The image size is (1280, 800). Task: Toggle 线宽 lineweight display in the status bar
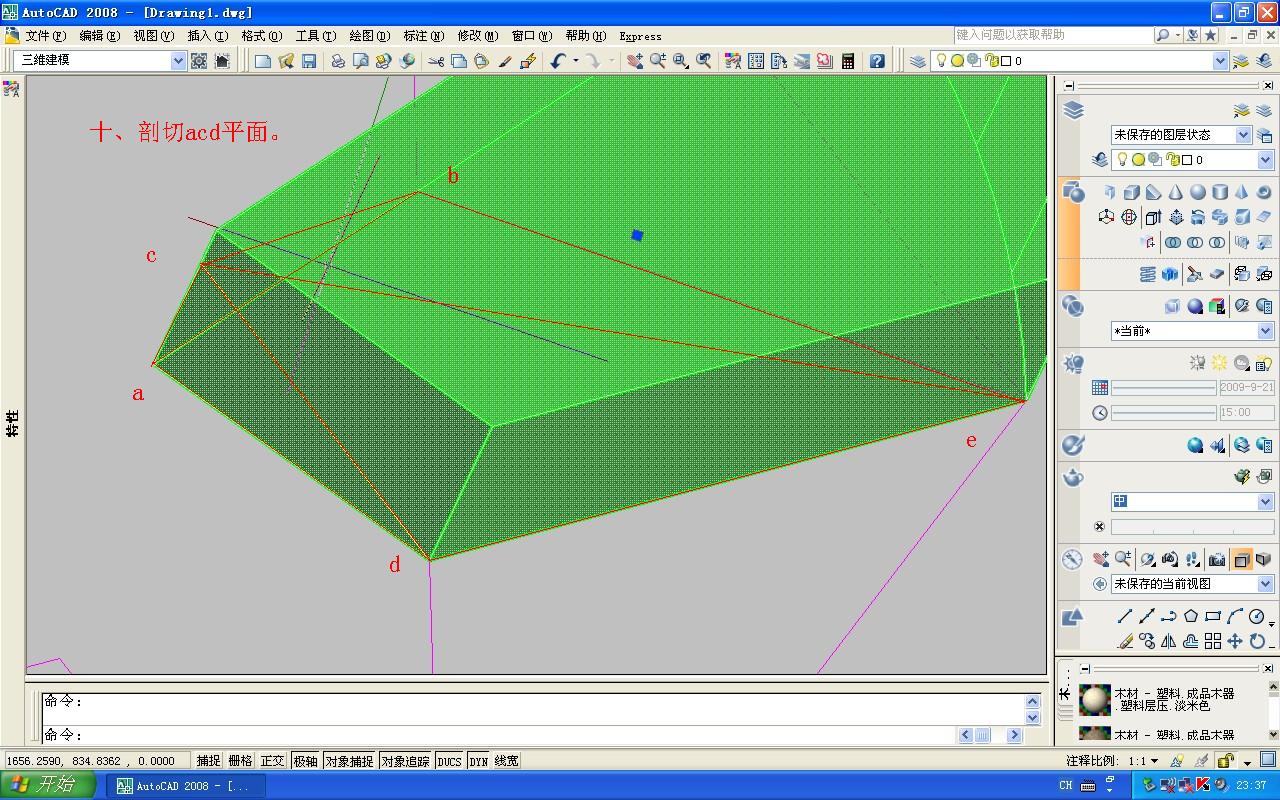point(506,761)
